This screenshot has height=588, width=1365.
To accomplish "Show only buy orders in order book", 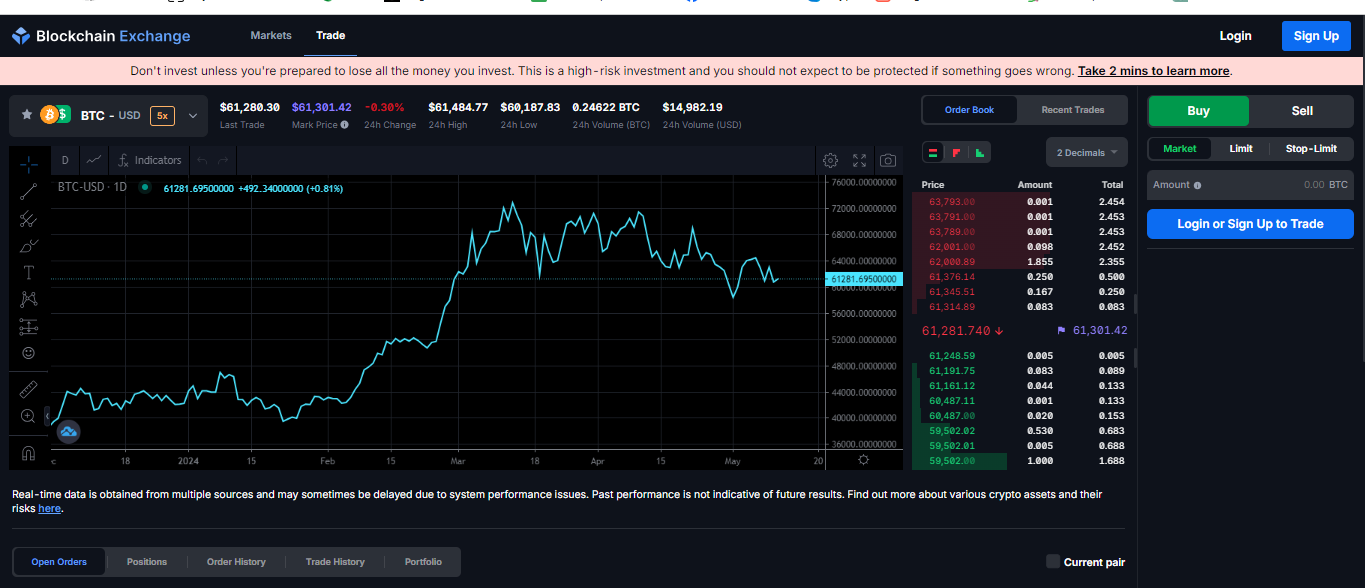I will point(981,153).
